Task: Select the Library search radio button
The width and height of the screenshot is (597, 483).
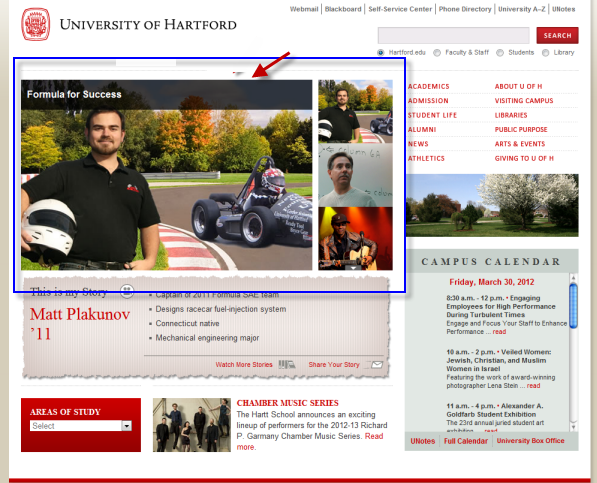Action: coord(546,53)
